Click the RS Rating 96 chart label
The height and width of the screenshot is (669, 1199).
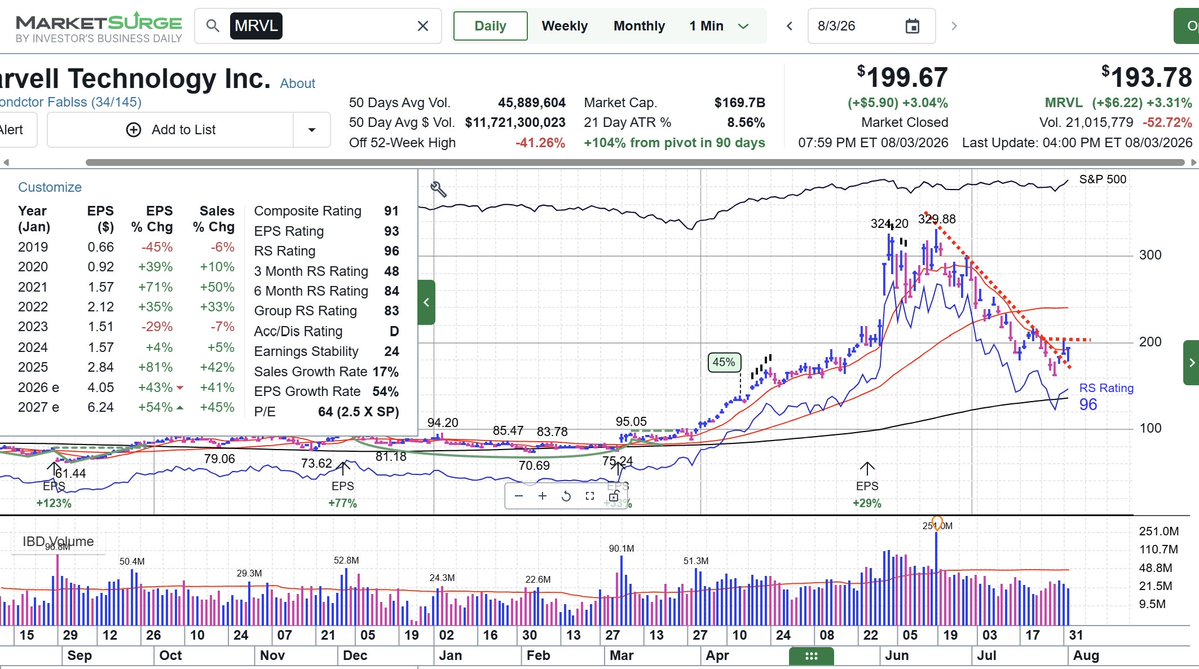tap(1106, 396)
